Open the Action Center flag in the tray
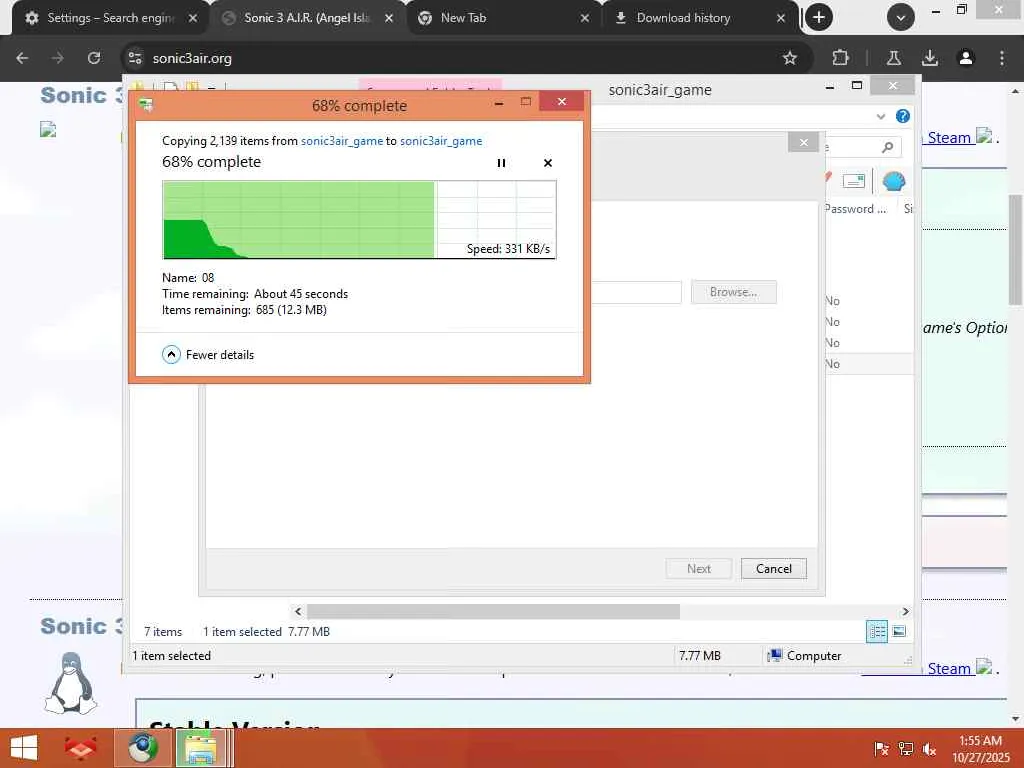This screenshot has width=1024, height=768. click(x=881, y=749)
